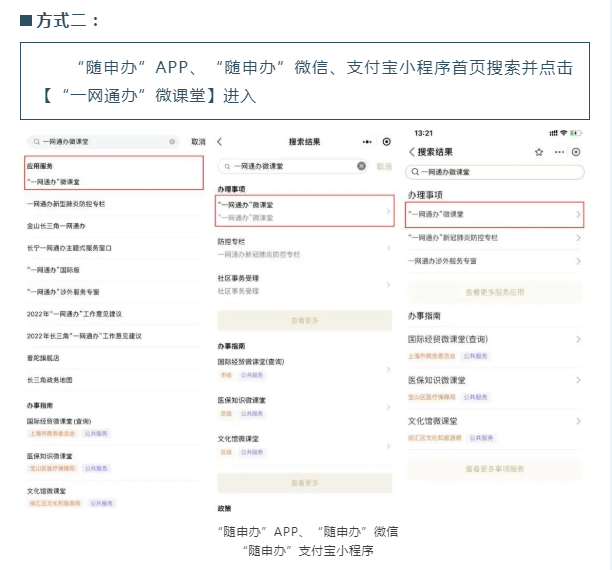Tap the signal strength icon in status bar
Image resolution: width=612 pixels, height=570 pixels.
coord(553,133)
